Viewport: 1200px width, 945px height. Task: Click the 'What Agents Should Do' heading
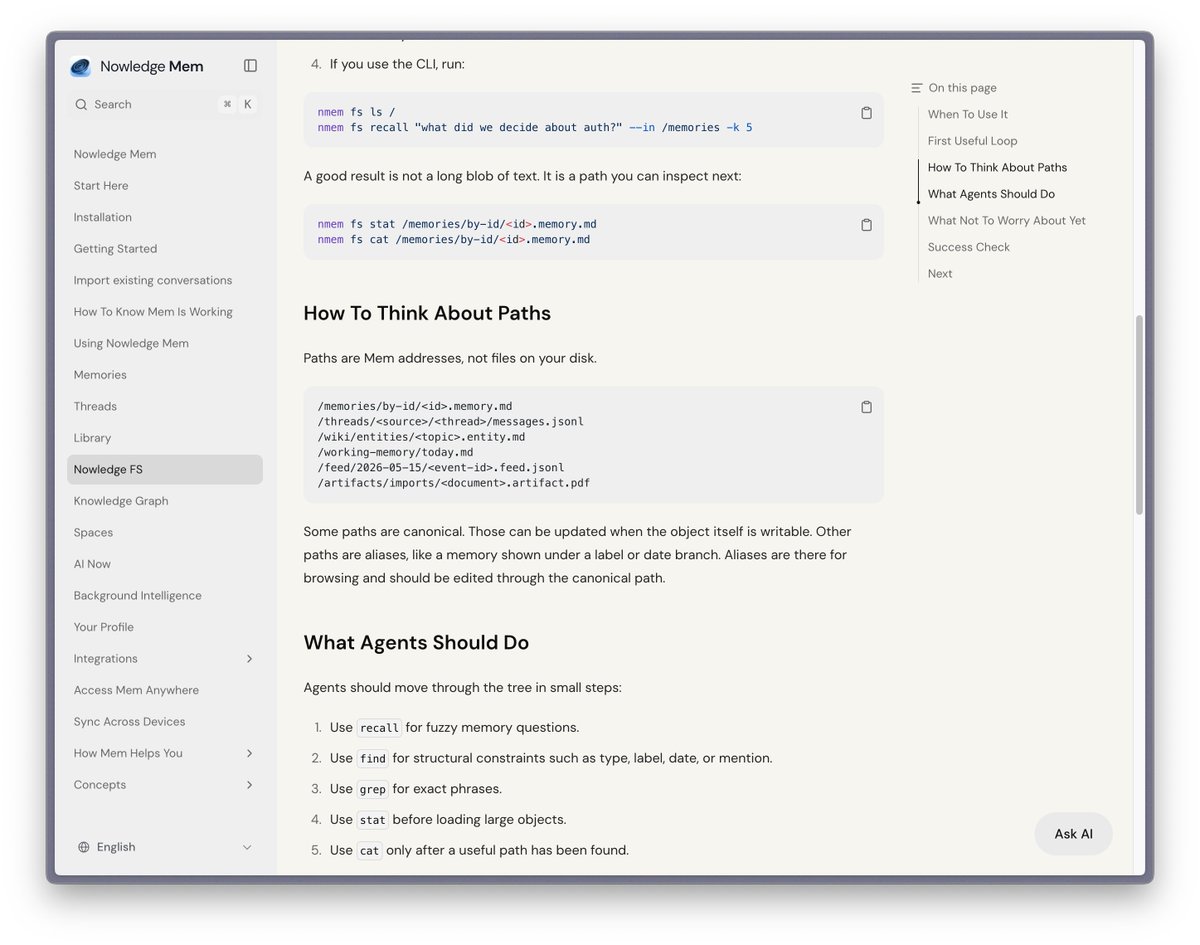tap(416, 643)
